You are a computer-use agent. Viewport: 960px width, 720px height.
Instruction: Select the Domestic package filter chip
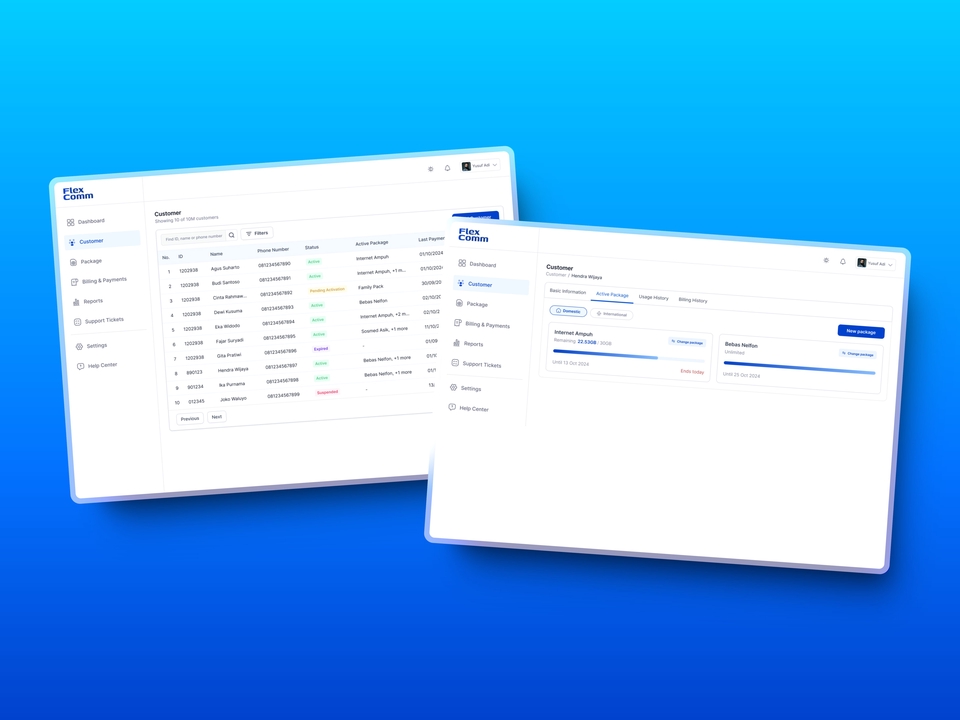pos(568,311)
